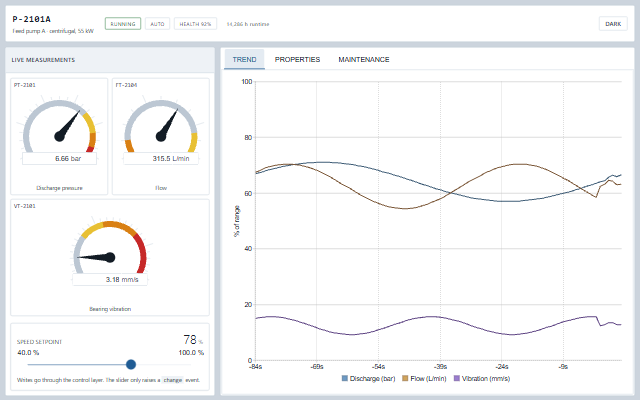Click the SPEED SETPOINT label

(x=39, y=342)
